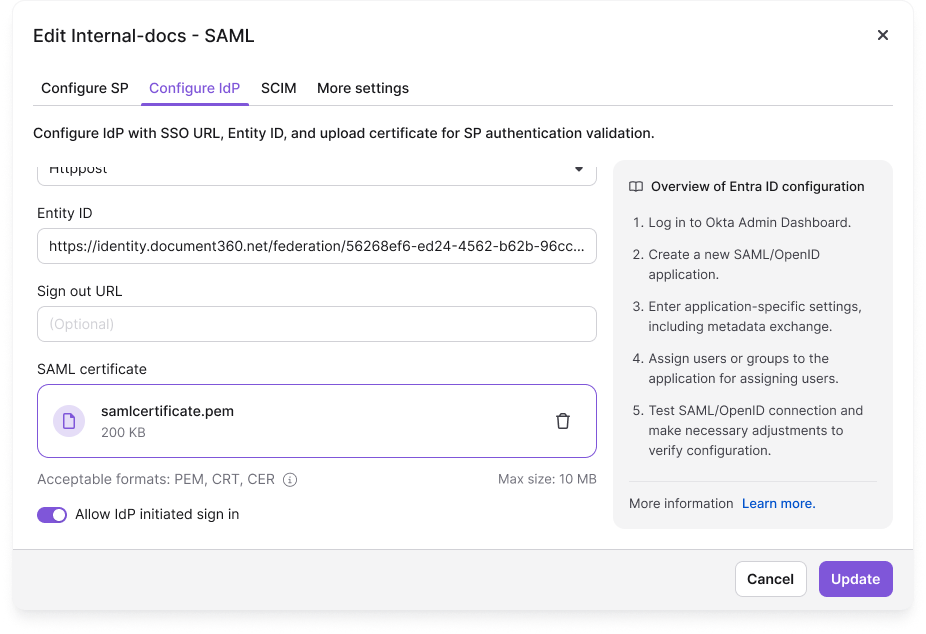Go to the More settings tab

click(363, 88)
